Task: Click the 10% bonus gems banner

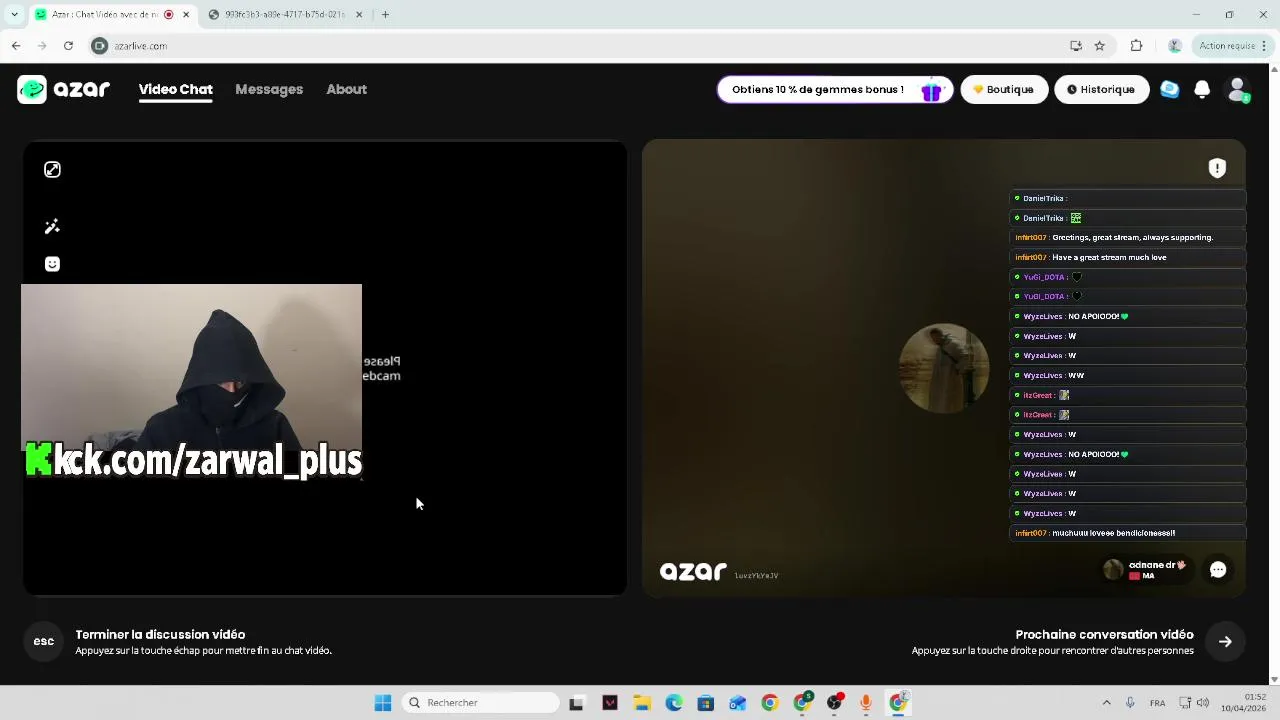Action: click(x=834, y=89)
